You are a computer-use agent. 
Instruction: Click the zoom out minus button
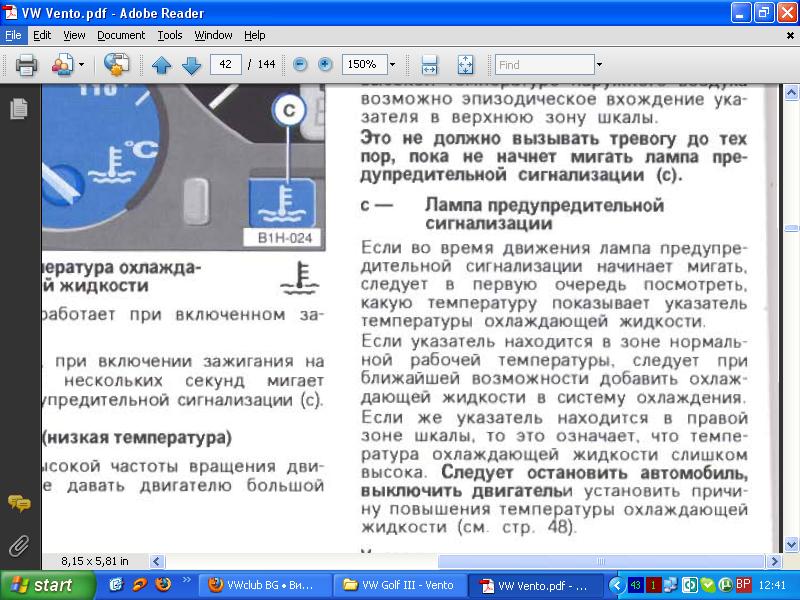coord(300,65)
